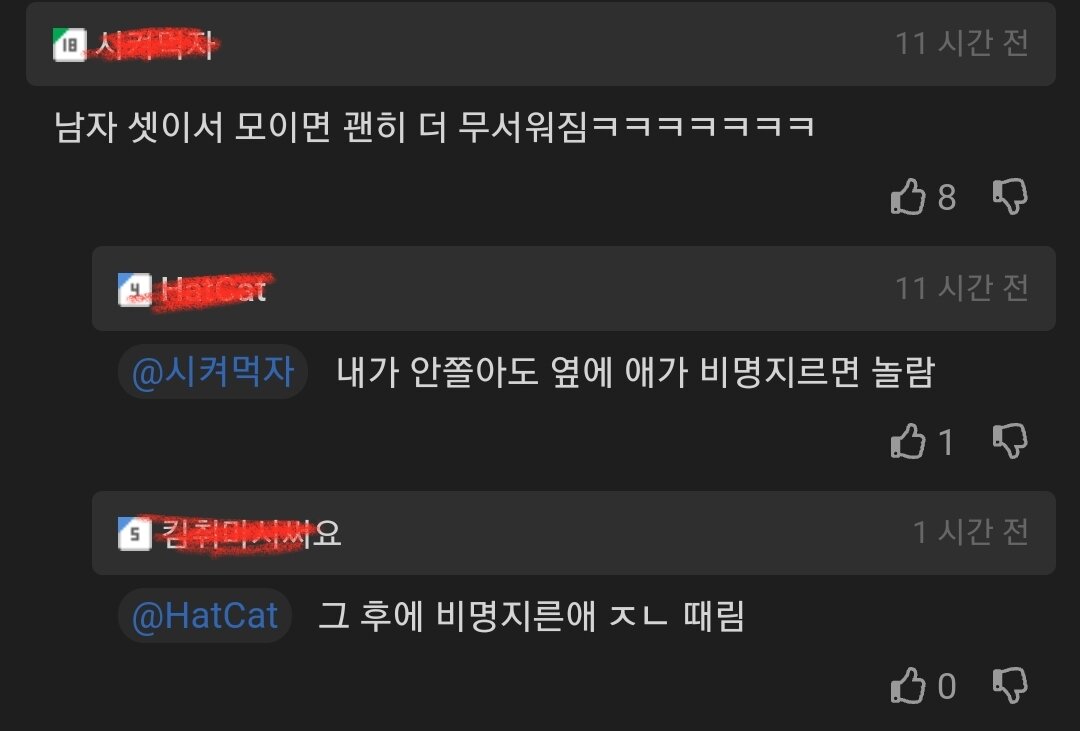Like the last reply with 0 likes
Viewport: 1080px width, 731px height.
pos(908,686)
